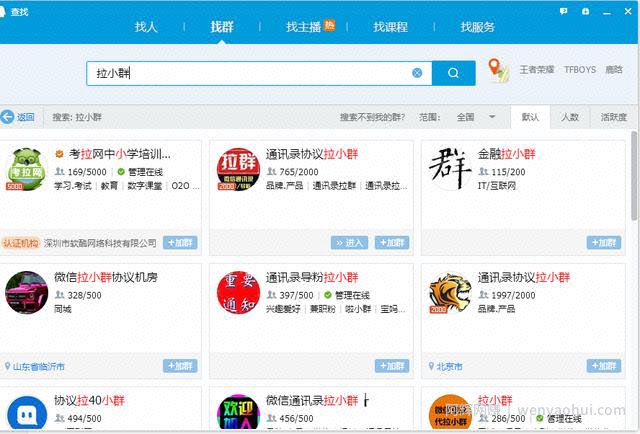Open the 通讯录导粉拉小群 group title
640x434 pixels.
pyautogui.click(x=312, y=278)
